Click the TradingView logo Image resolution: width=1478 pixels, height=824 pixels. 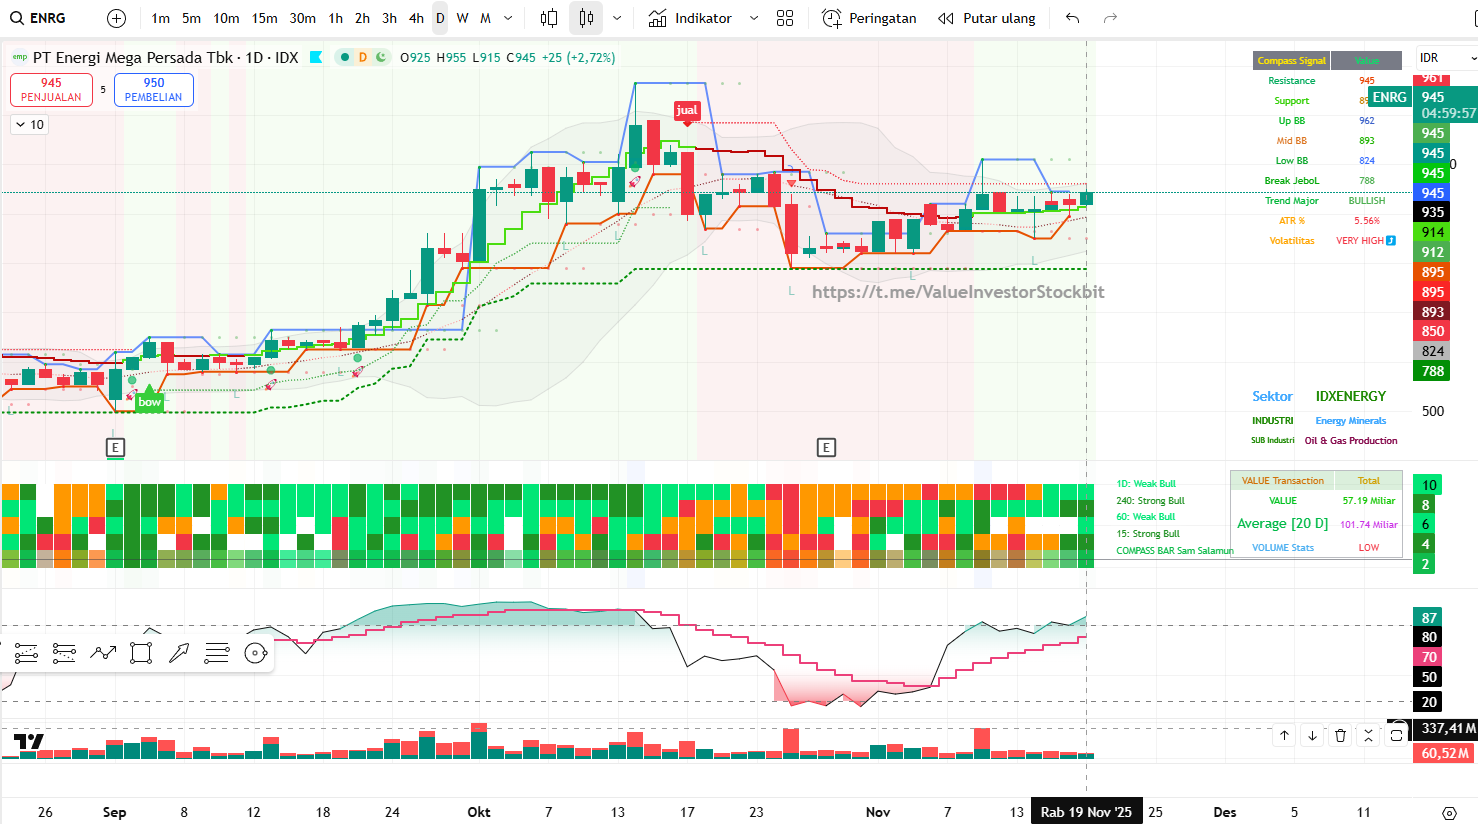click(28, 742)
